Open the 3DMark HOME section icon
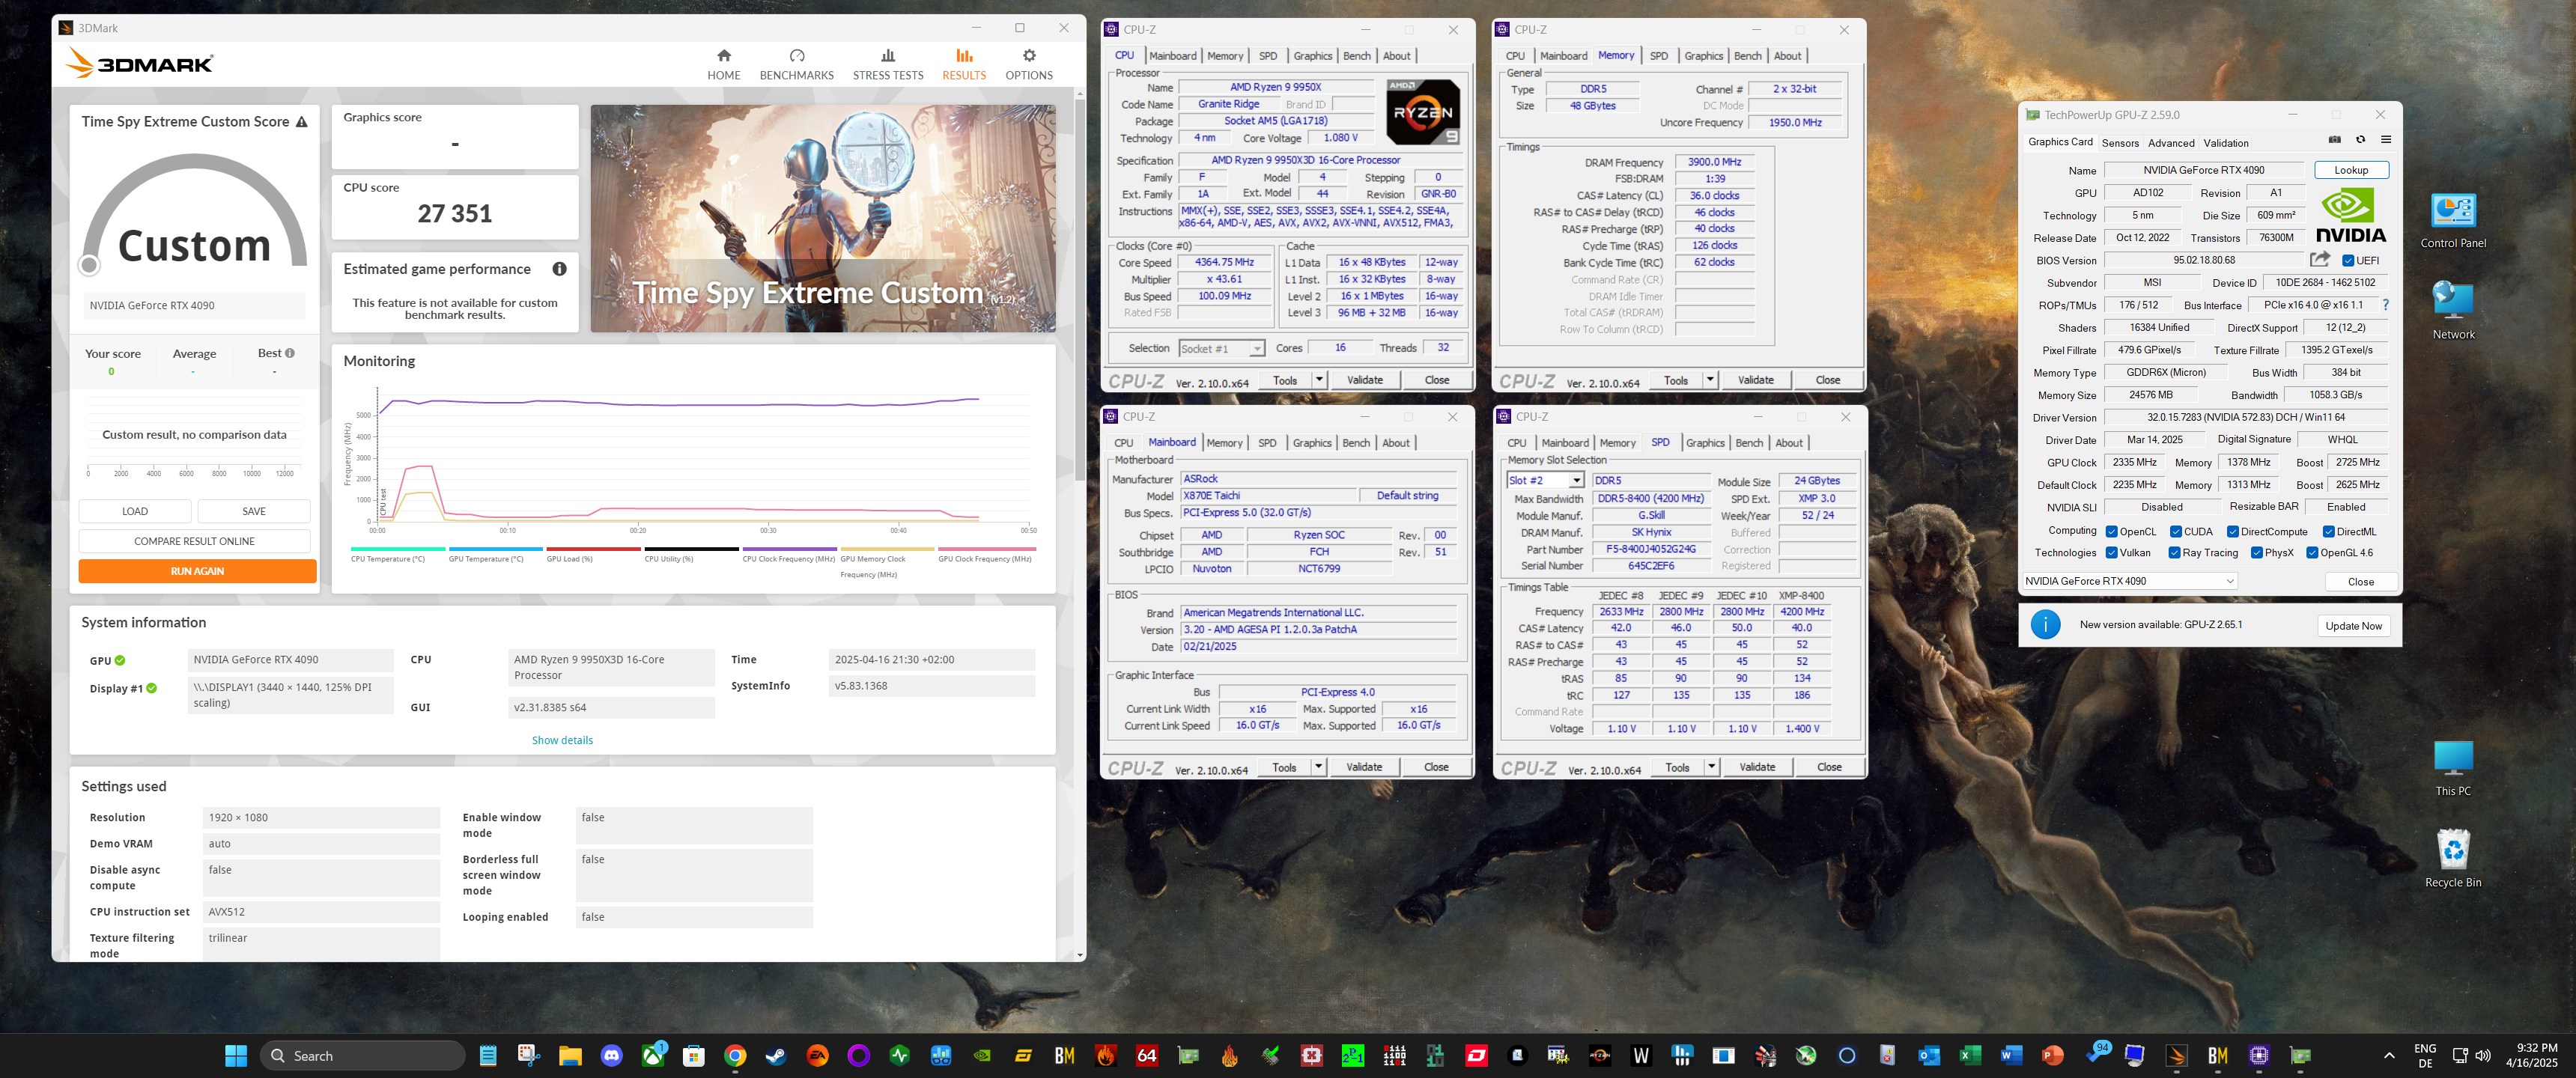Screen dimensions: 2576x1078 coord(724,55)
